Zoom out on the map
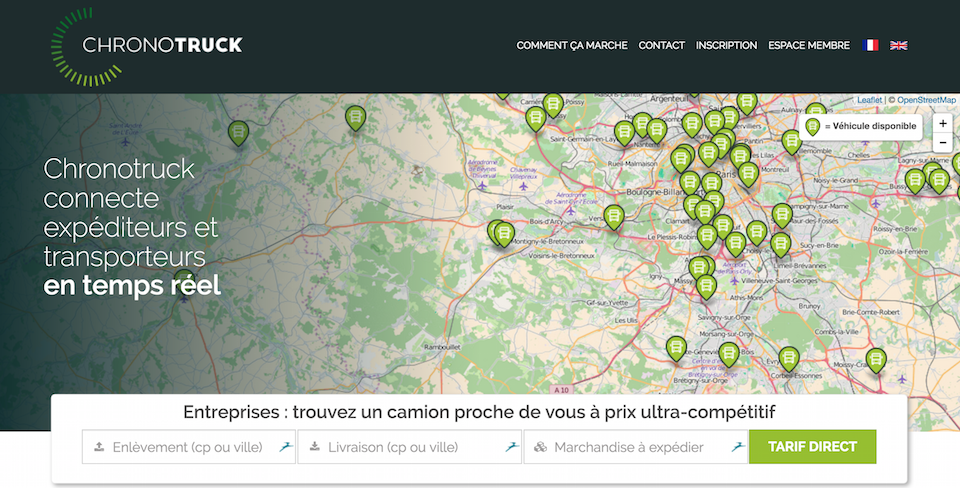Screen dimensions: 960x488 point(942,143)
